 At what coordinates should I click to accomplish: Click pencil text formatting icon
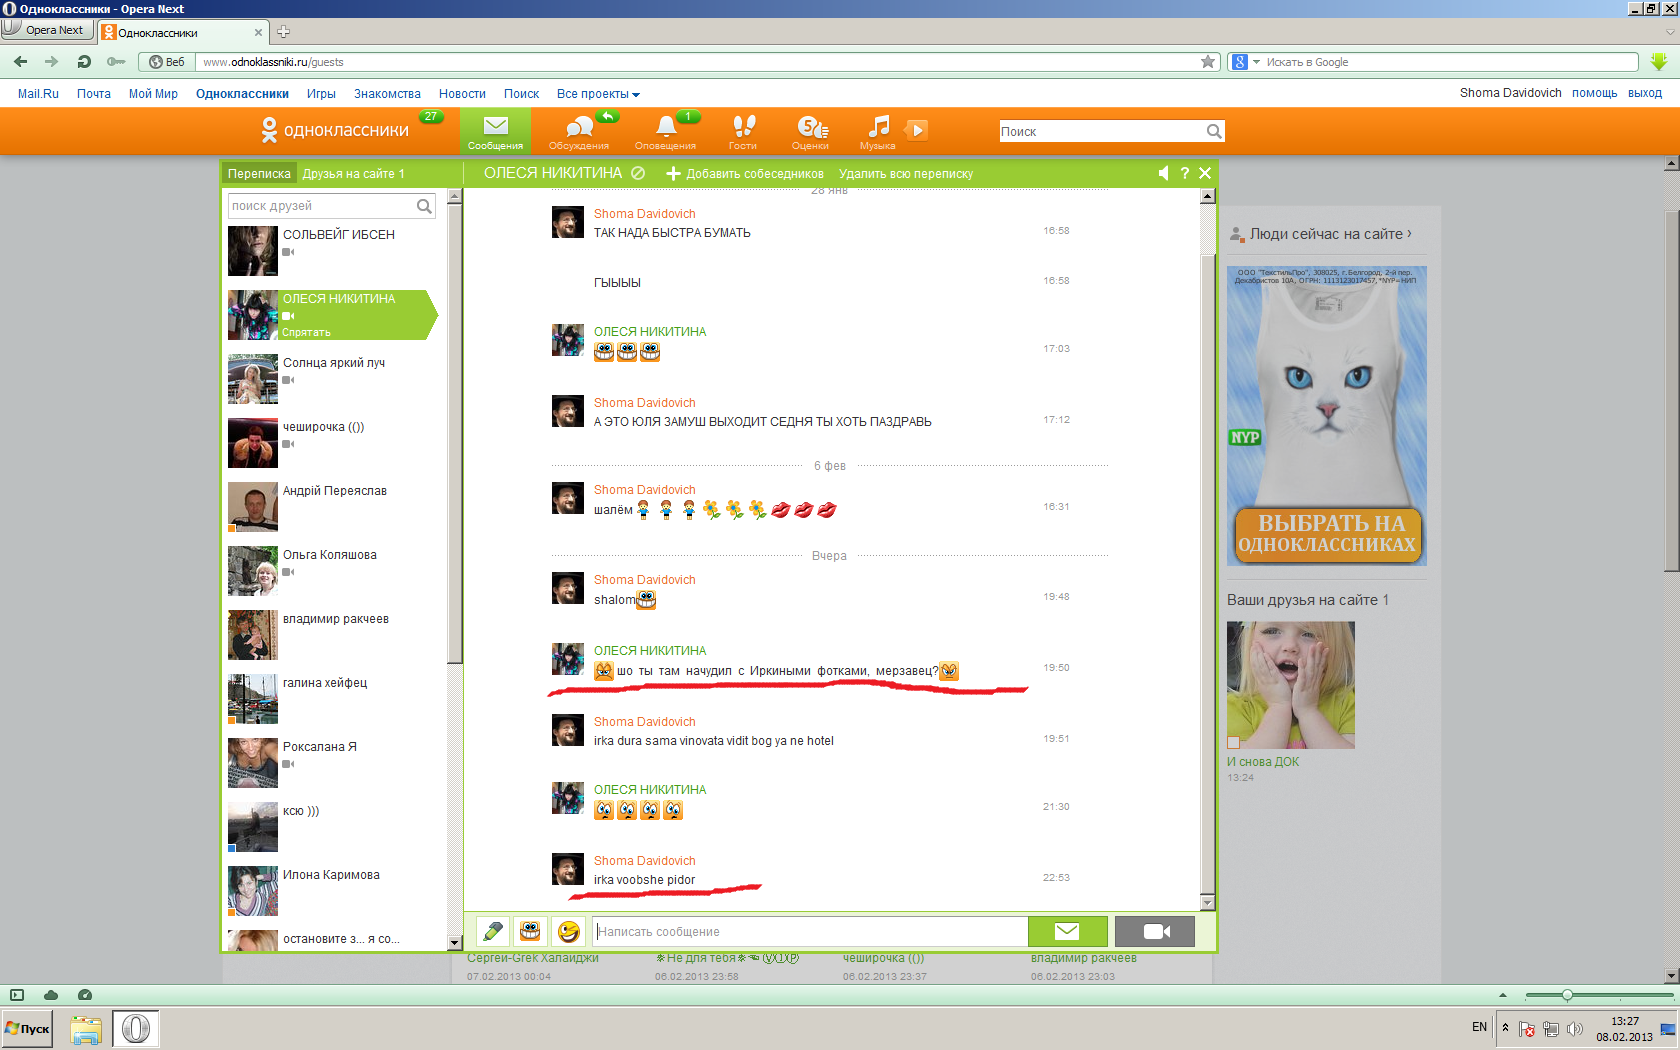(x=492, y=932)
